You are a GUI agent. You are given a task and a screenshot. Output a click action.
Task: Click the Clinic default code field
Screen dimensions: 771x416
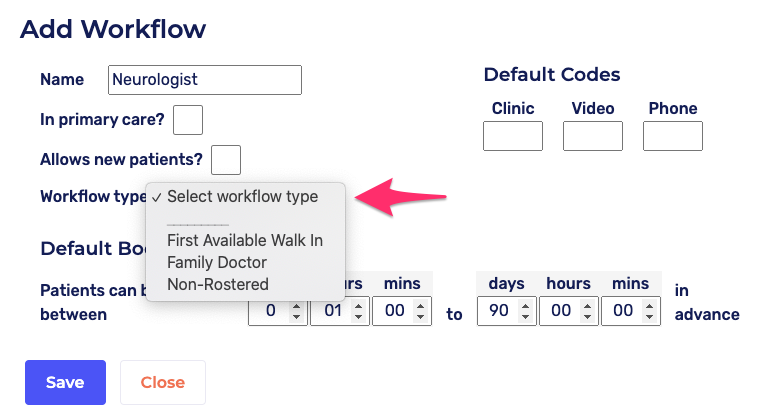(x=513, y=136)
